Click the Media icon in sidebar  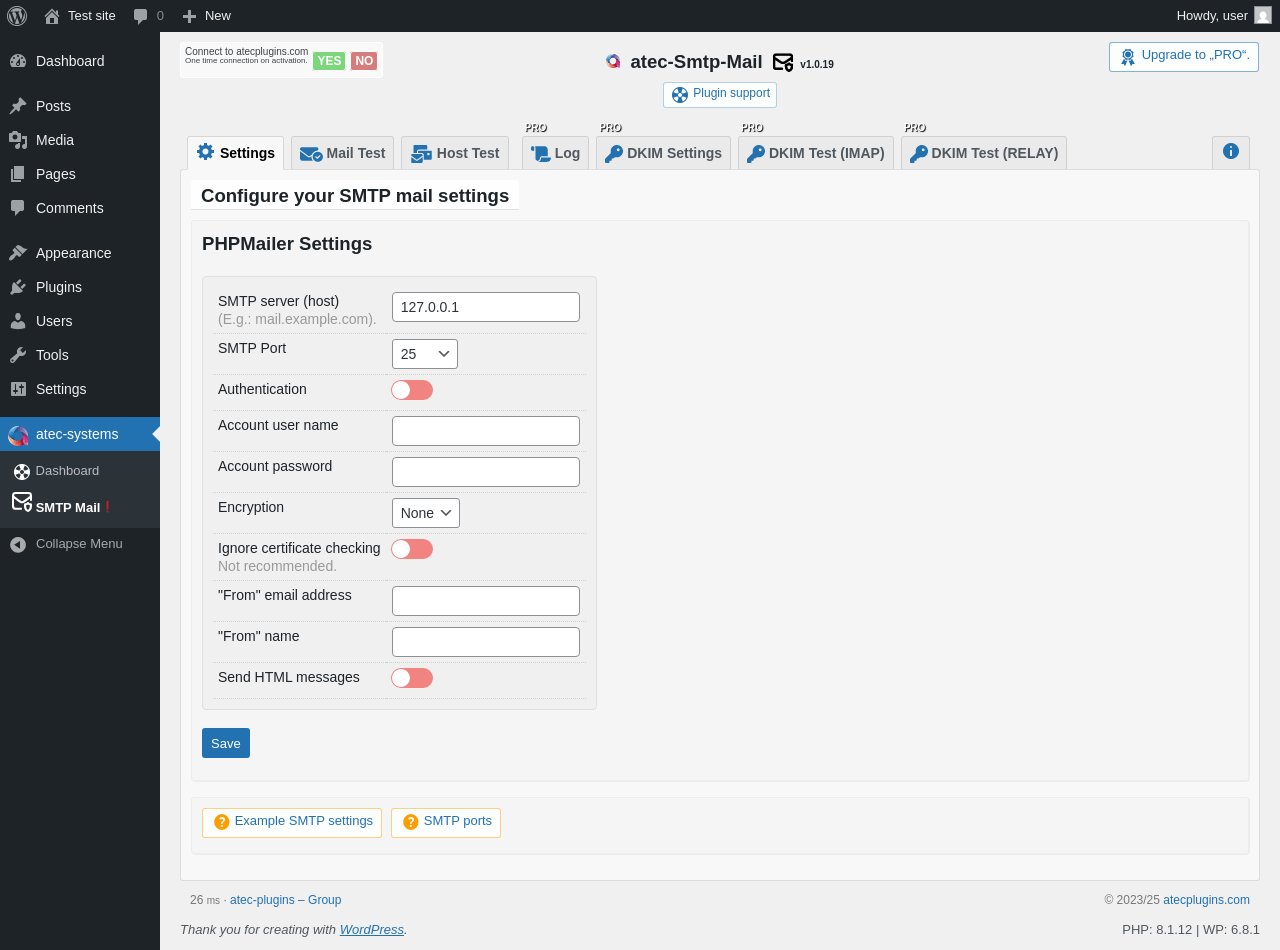[18, 140]
